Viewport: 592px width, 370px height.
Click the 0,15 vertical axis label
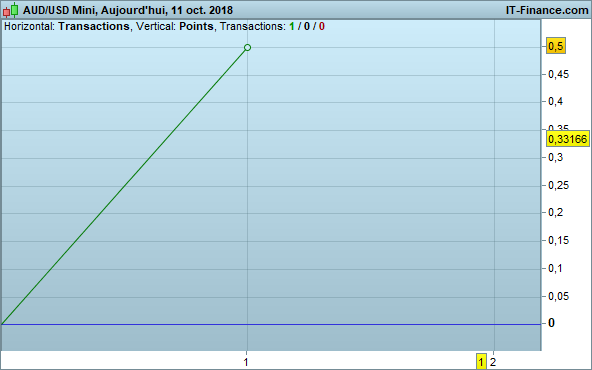(x=558, y=240)
